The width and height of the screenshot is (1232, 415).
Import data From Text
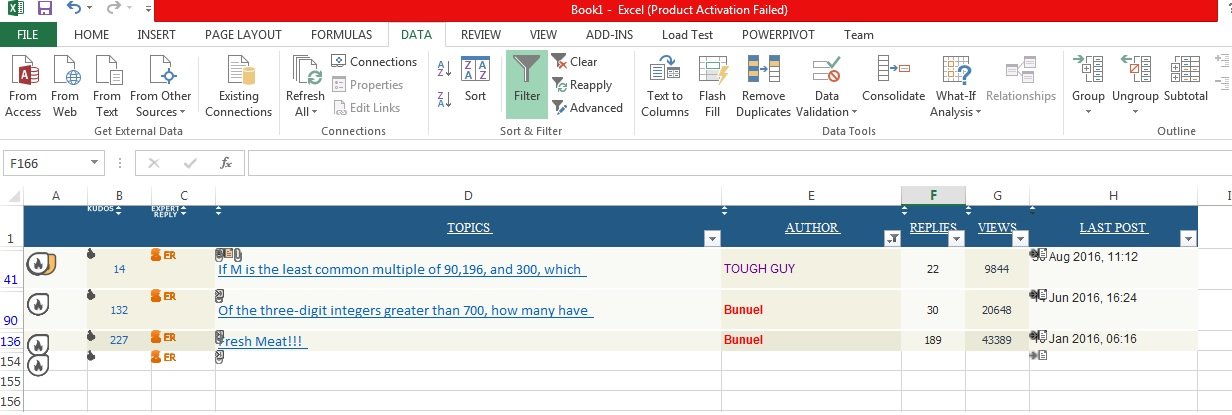107,86
